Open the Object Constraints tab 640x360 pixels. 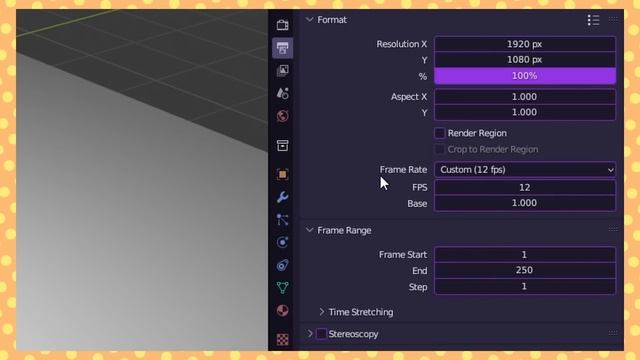click(x=282, y=265)
